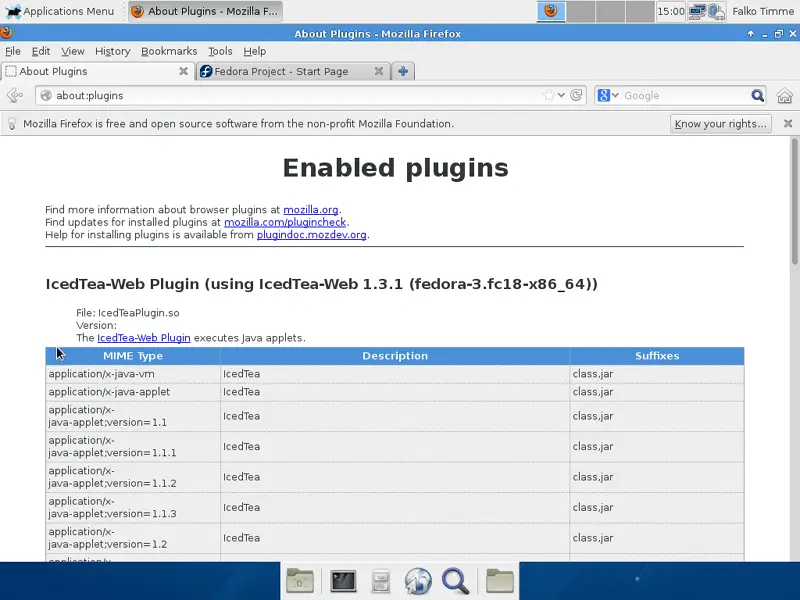Screen dimensions: 800x600
Task: Click the java-applet;version=1.1.1 MIME cell
Action: [133, 446]
